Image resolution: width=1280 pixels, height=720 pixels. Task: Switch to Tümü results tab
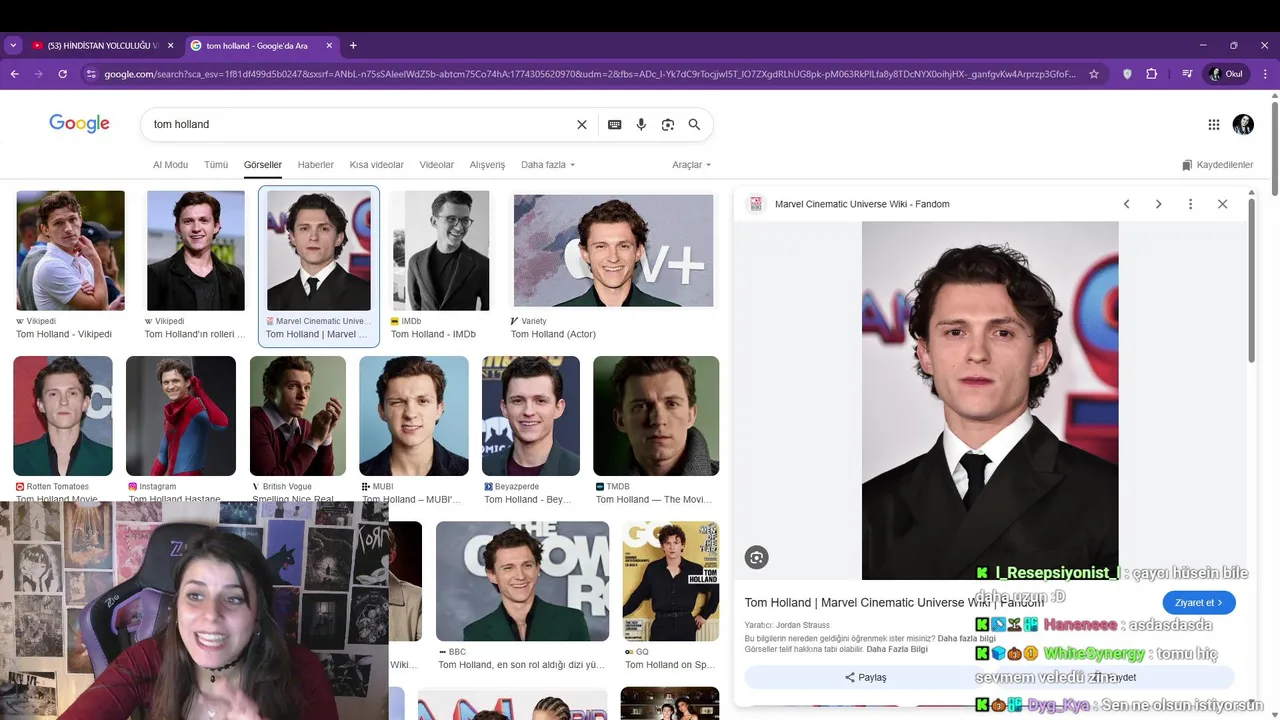(x=216, y=165)
